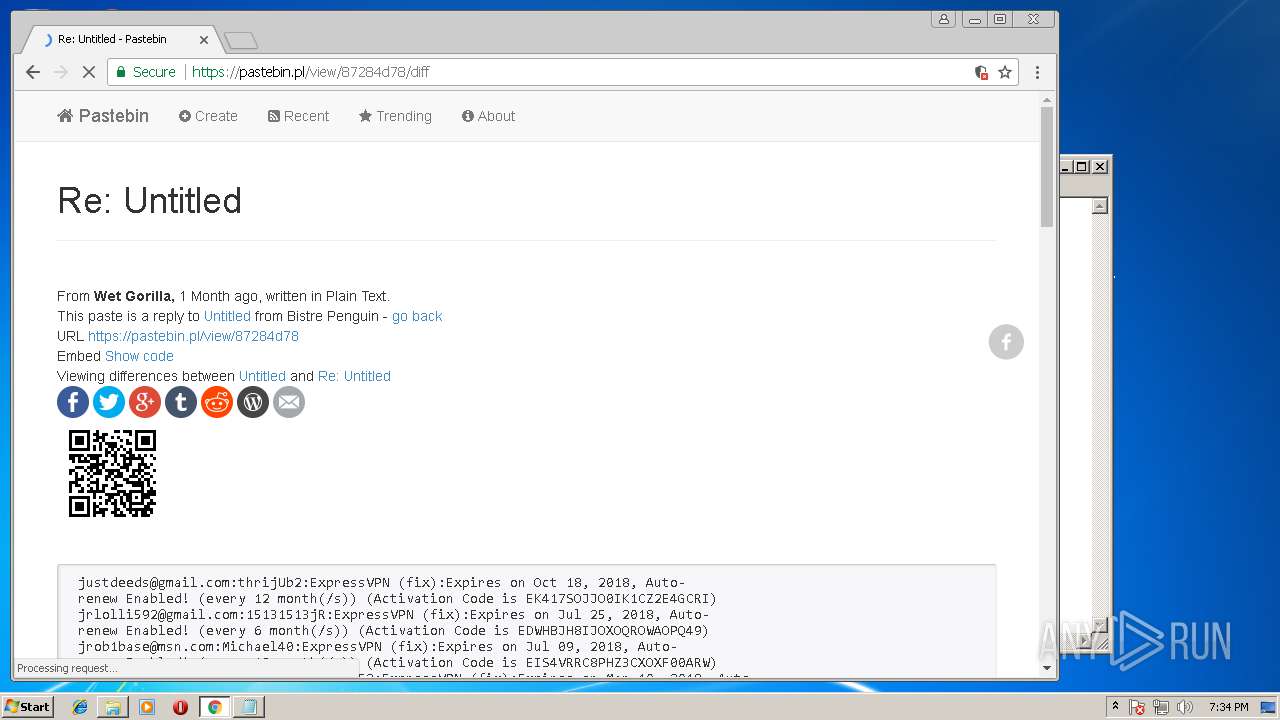Launch Internet Explorer from taskbar
The width and height of the screenshot is (1280, 720).
(80, 707)
